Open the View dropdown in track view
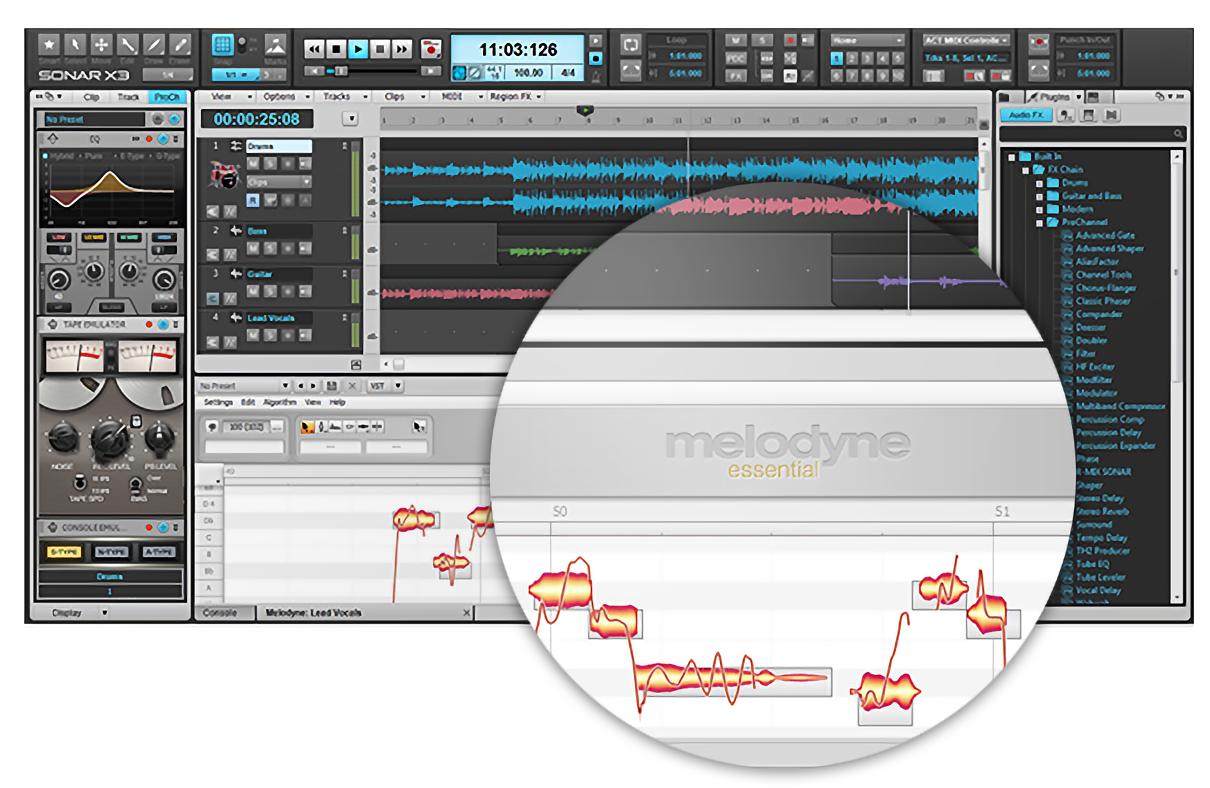Image resolution: width=1210 pixels, height=788 pixels. (226, 97)
